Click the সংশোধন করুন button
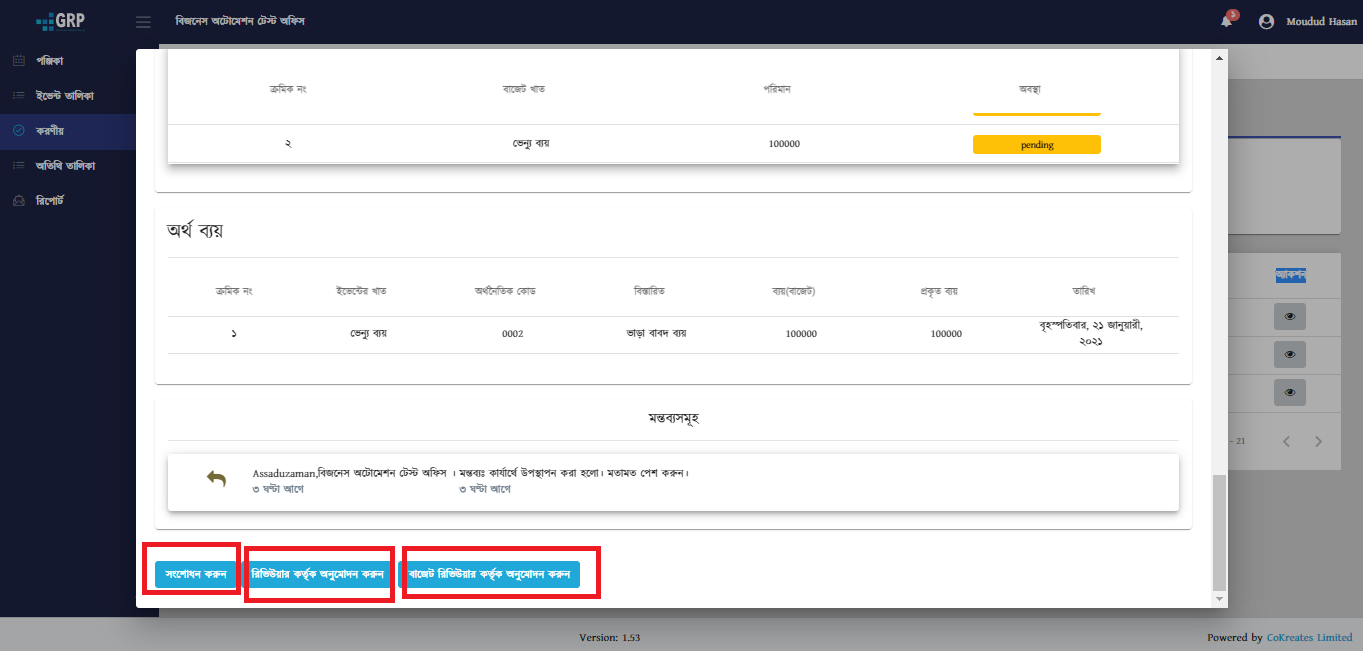Viewport: 1363px width, 651px height. (195, 575)
